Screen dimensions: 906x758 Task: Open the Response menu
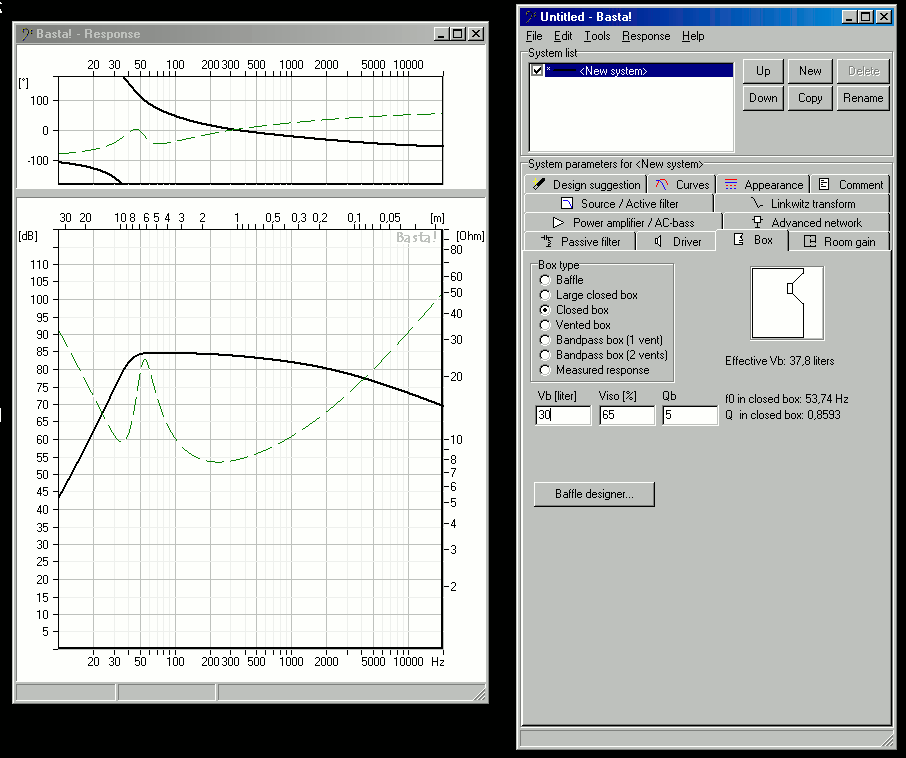coord(646,36)
